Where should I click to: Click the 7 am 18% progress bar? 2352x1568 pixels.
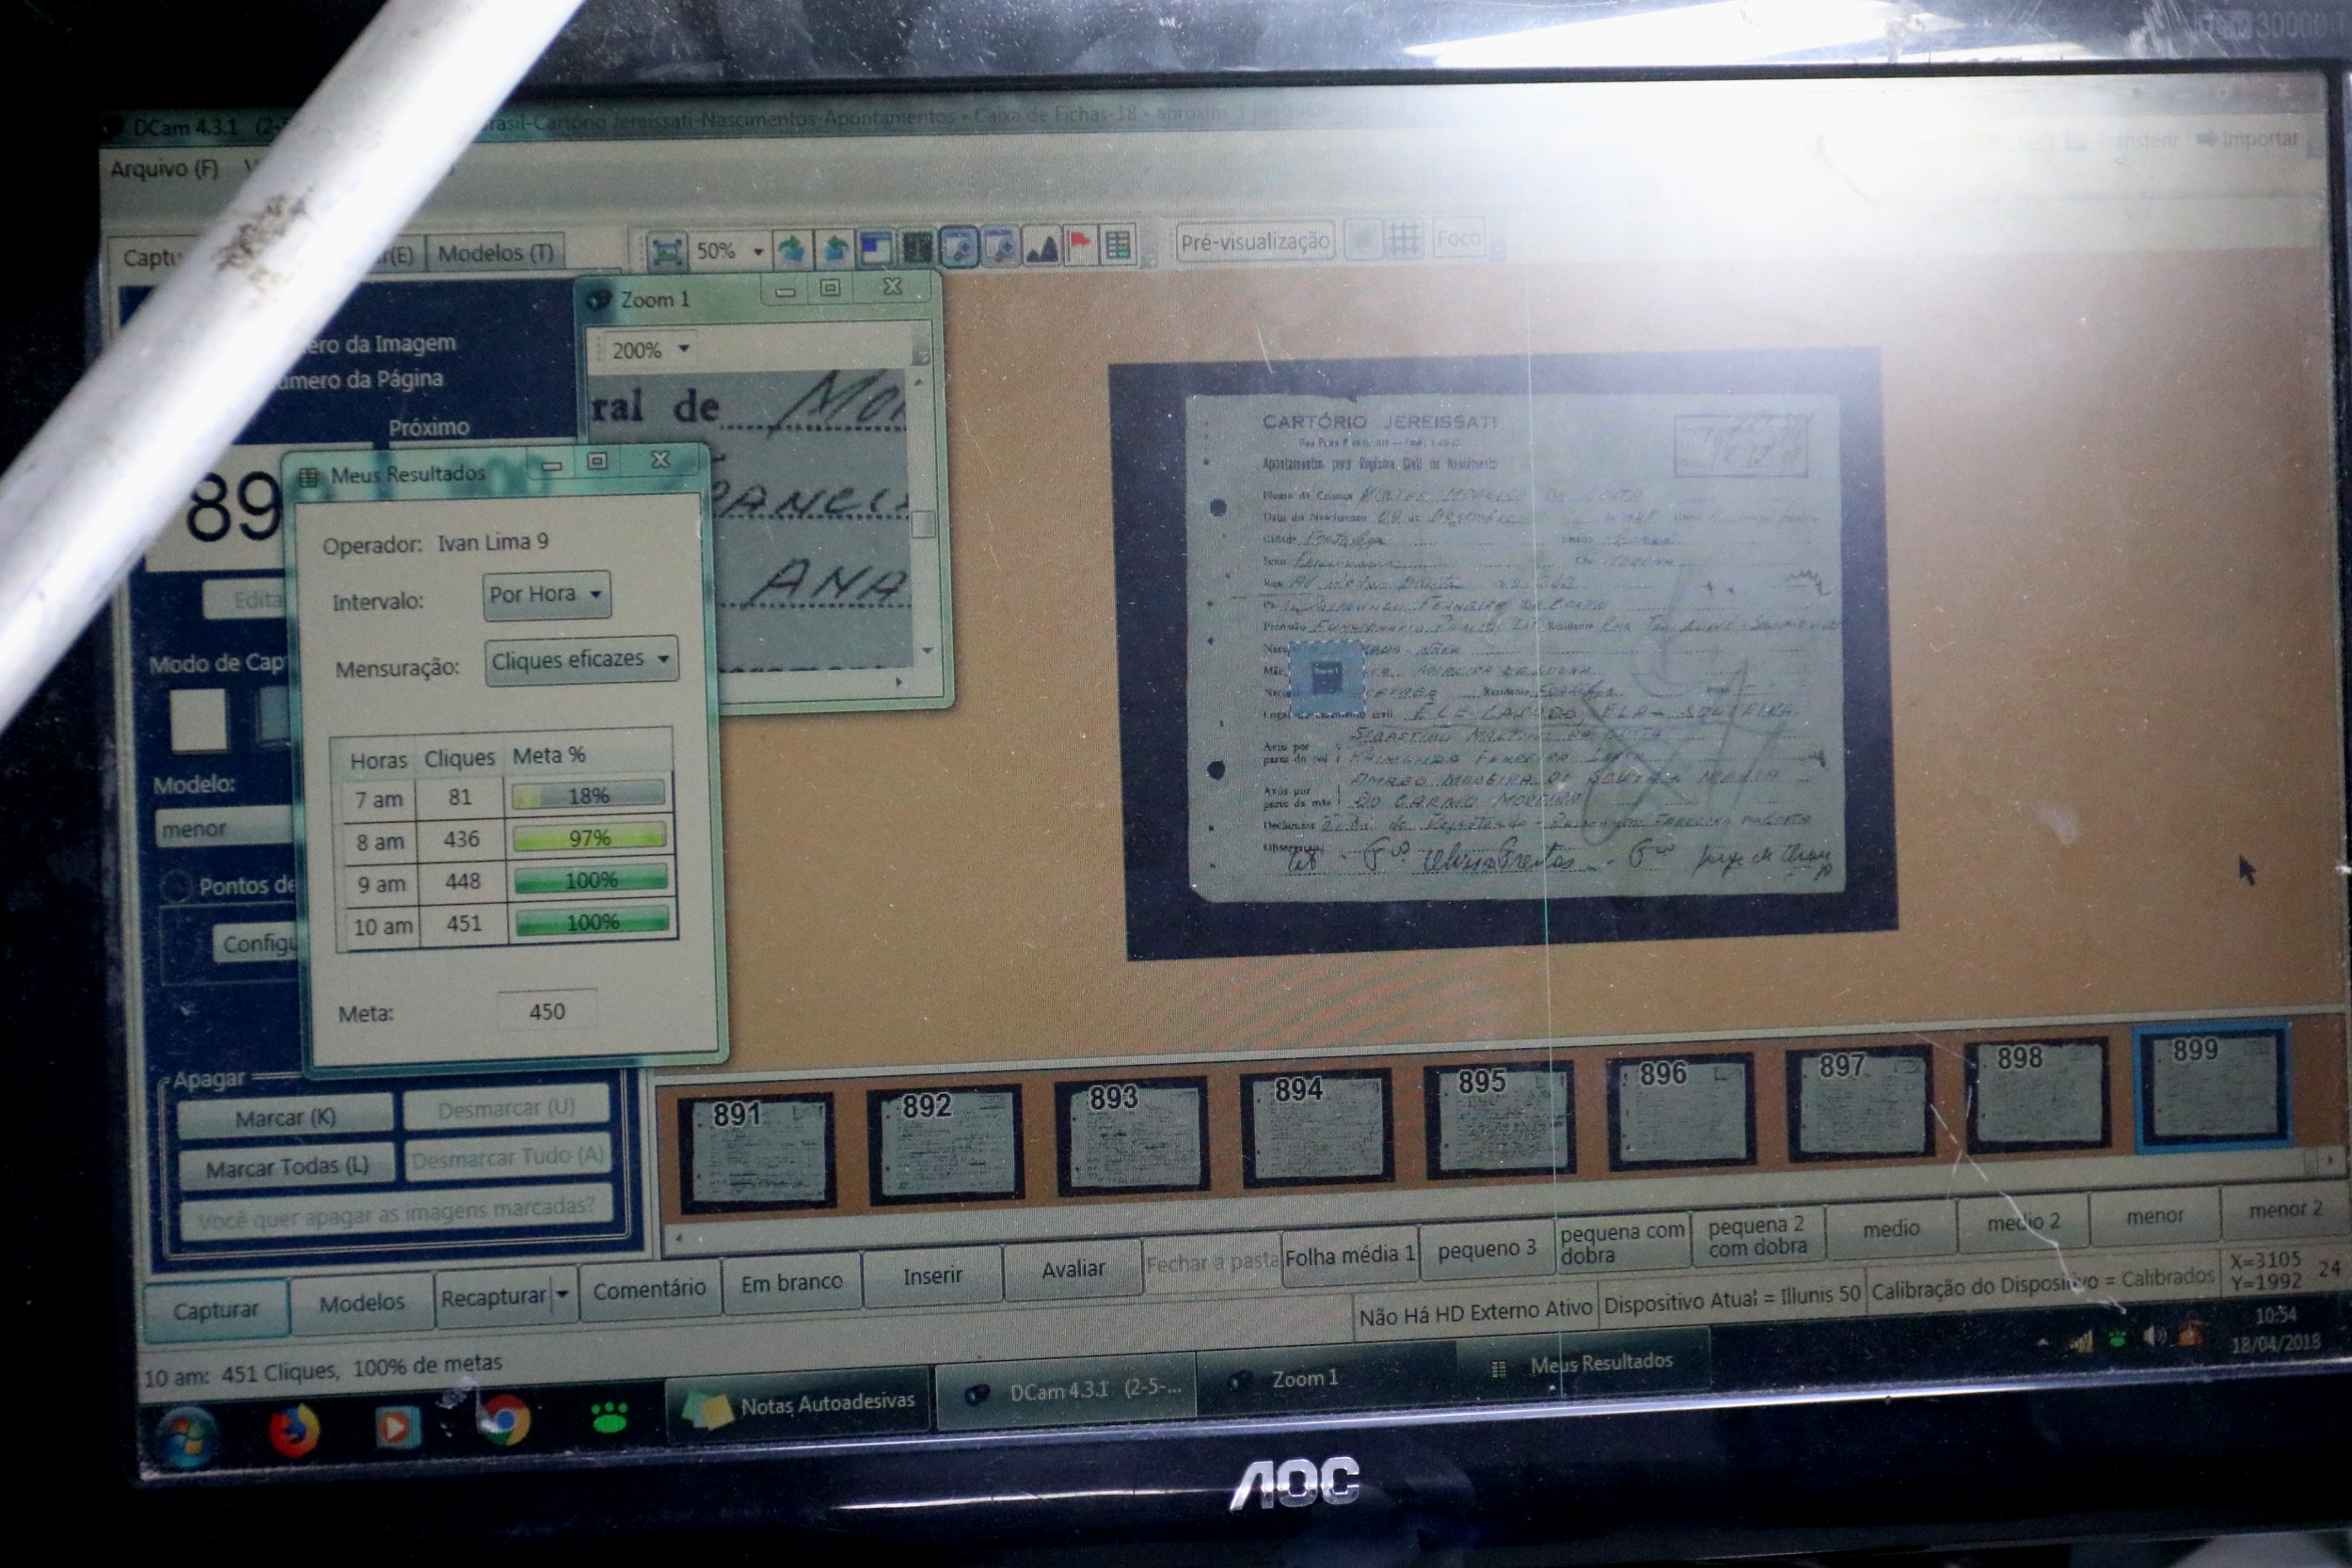[589, 796]
